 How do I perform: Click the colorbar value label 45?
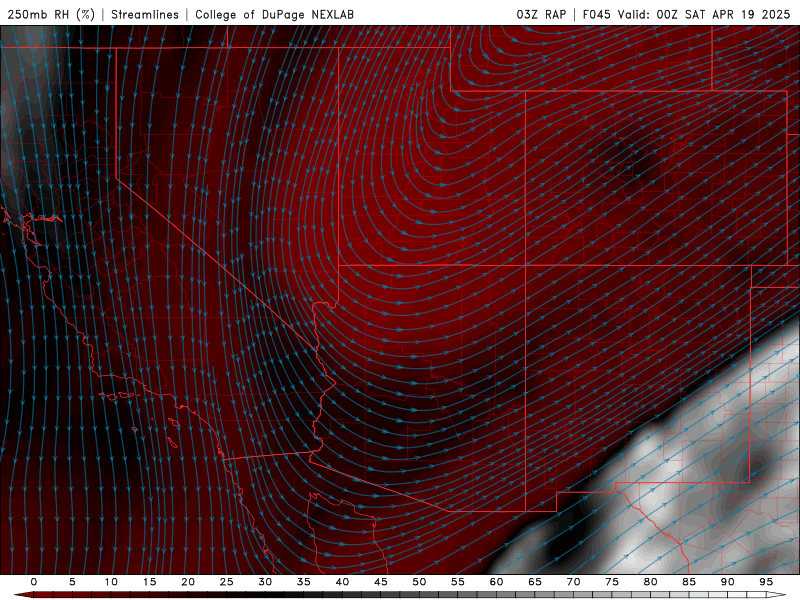[x=381, y=582]
